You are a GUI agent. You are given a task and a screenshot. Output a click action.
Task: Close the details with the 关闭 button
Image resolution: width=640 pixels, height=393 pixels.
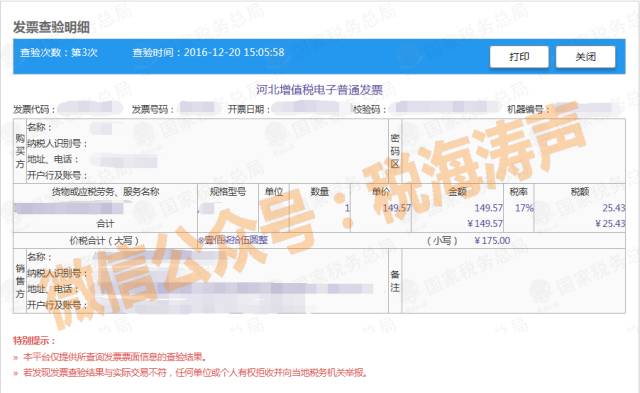pyautogui.click(x=585, y=57)
